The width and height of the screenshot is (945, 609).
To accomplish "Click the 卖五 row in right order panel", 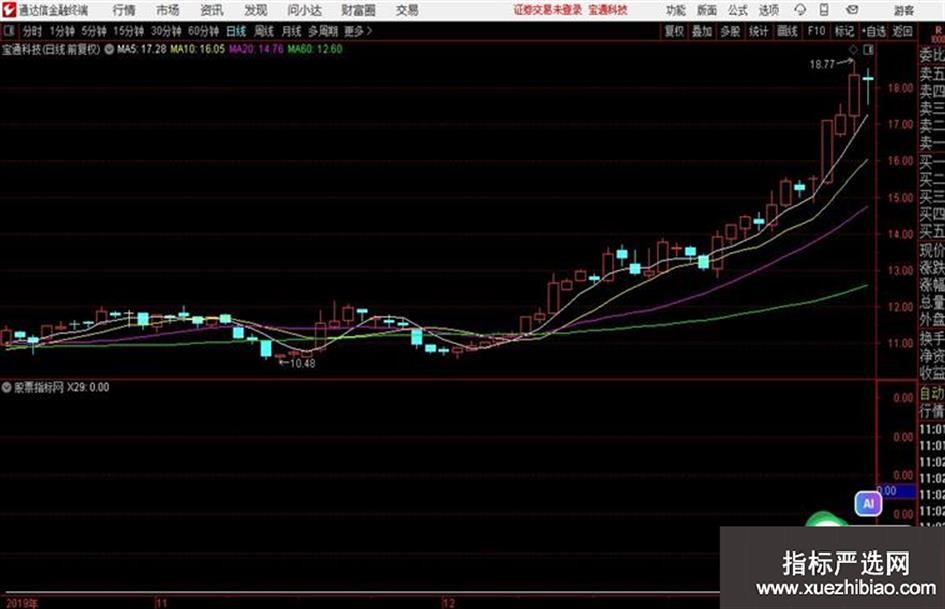I will [932, 74].
